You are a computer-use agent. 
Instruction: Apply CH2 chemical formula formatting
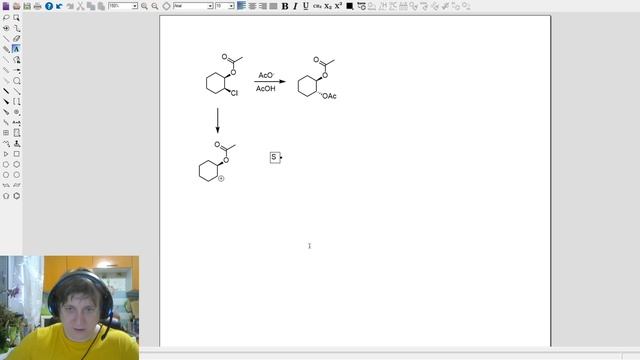click(317, 6)
